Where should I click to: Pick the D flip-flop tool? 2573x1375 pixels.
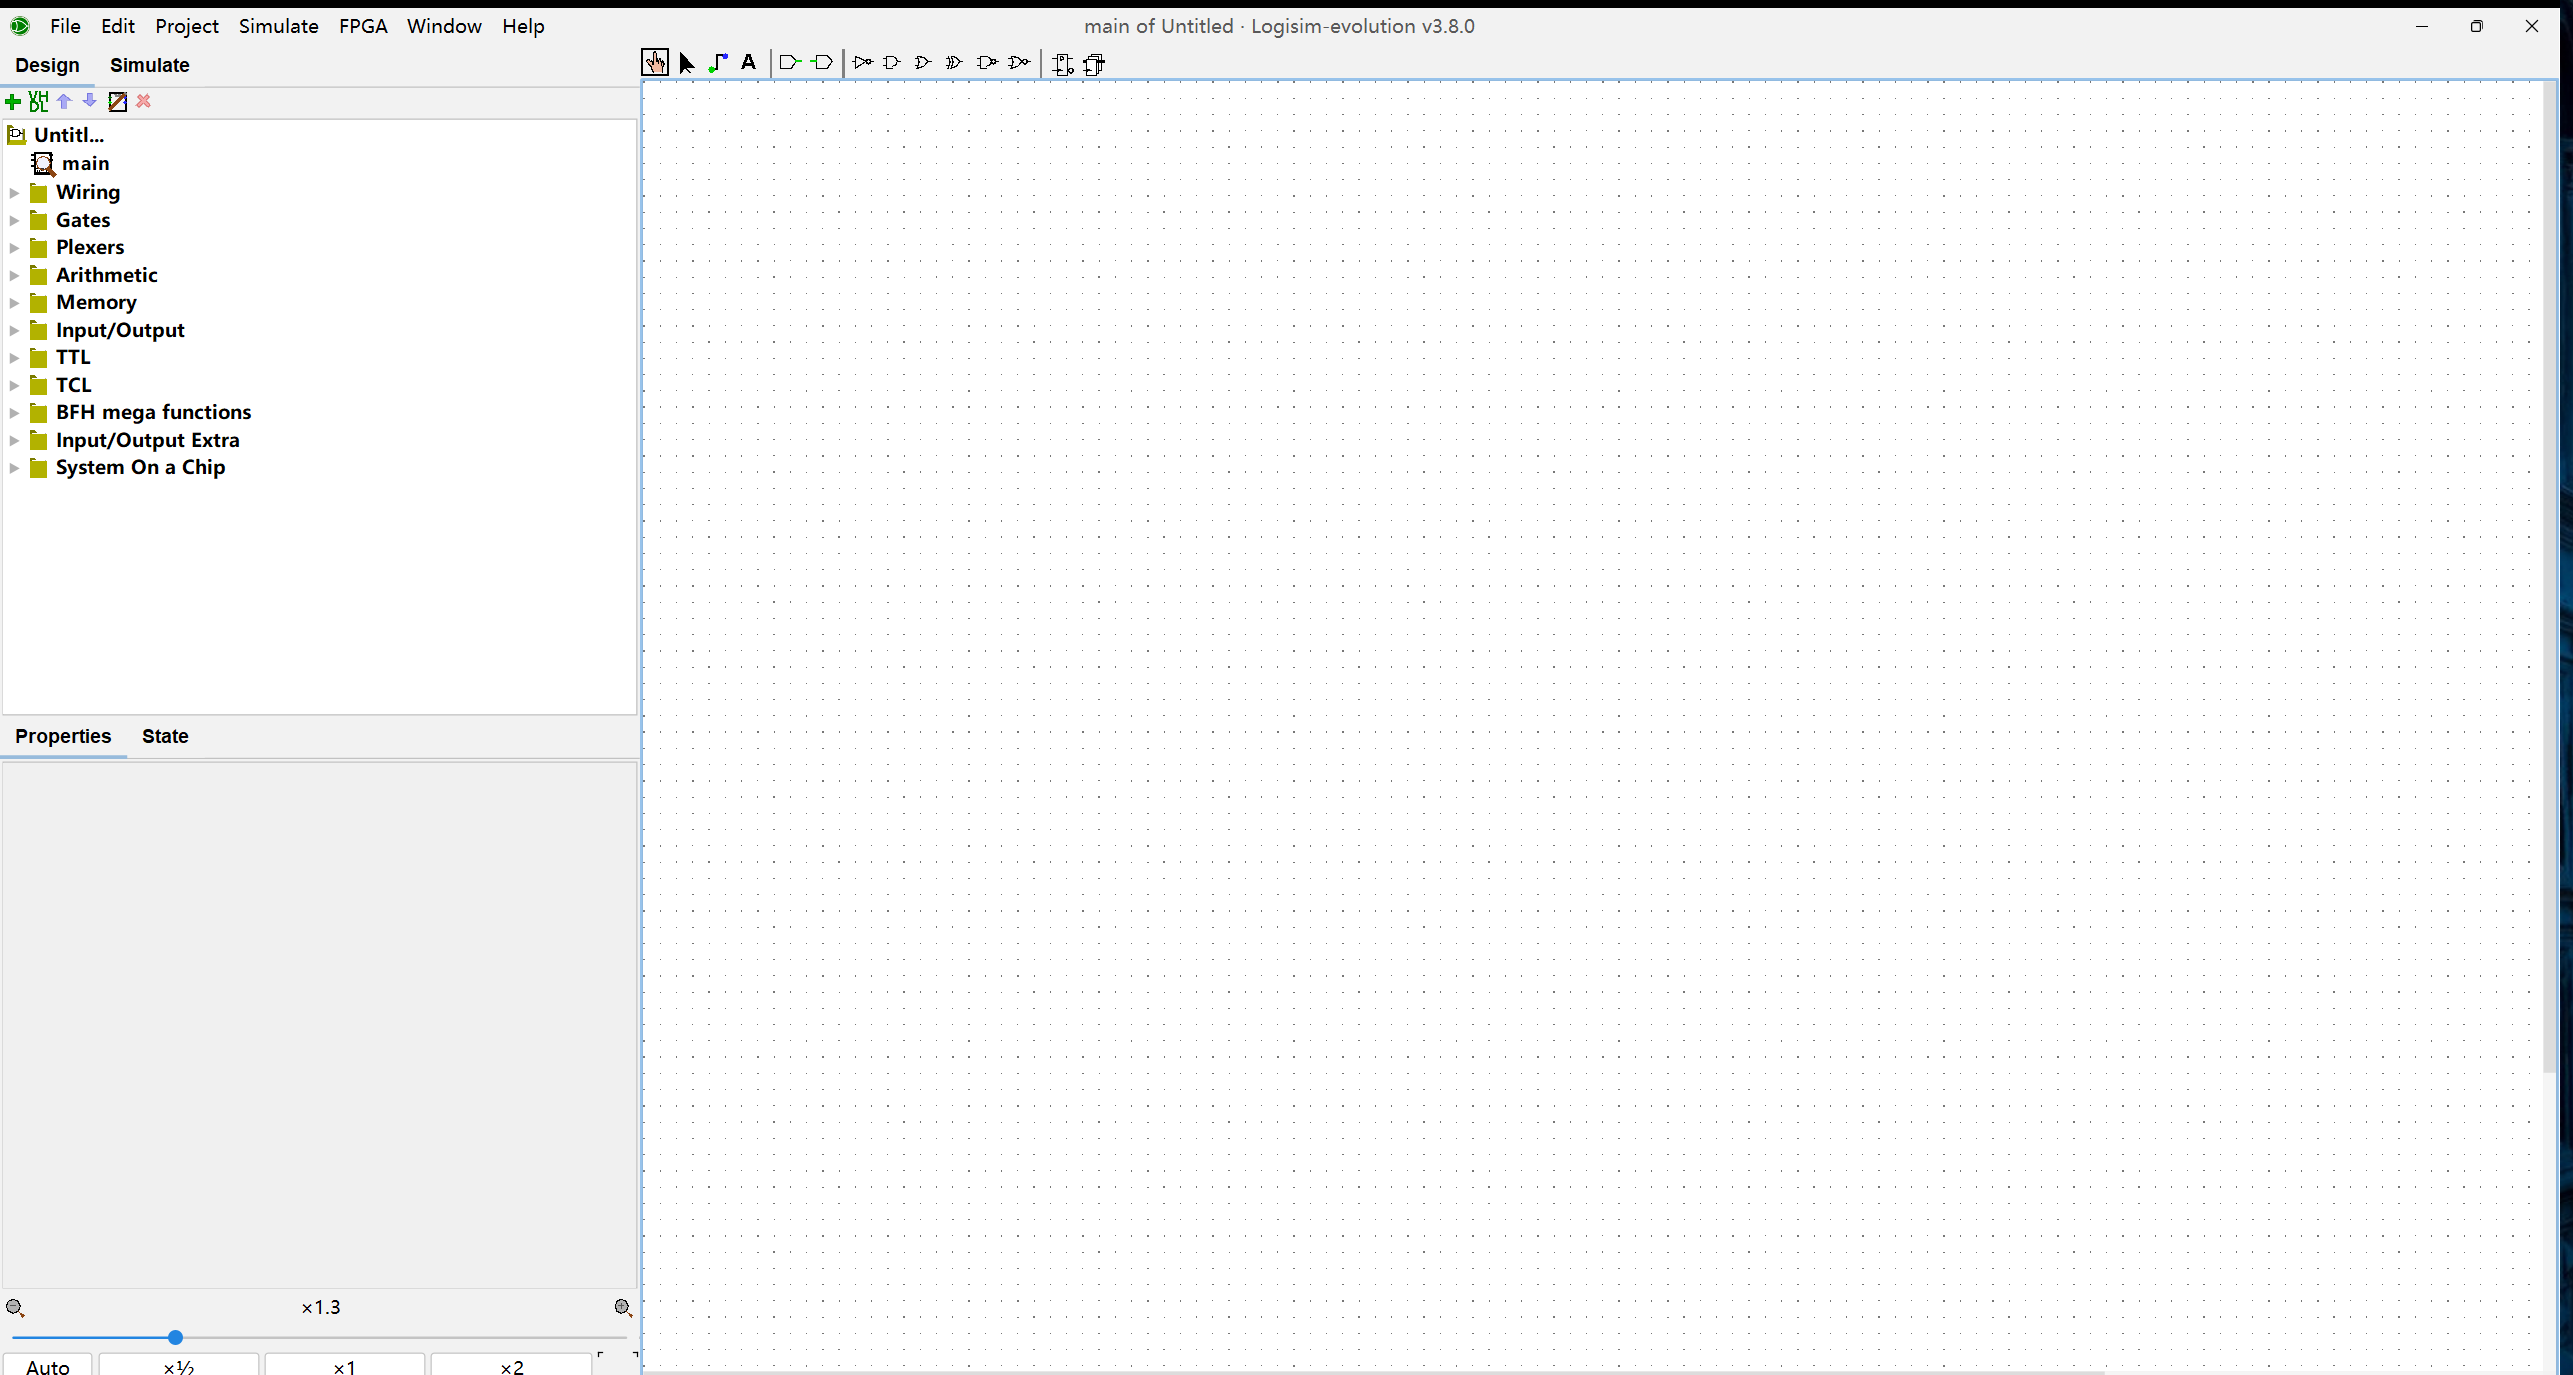coord(1063,64)
